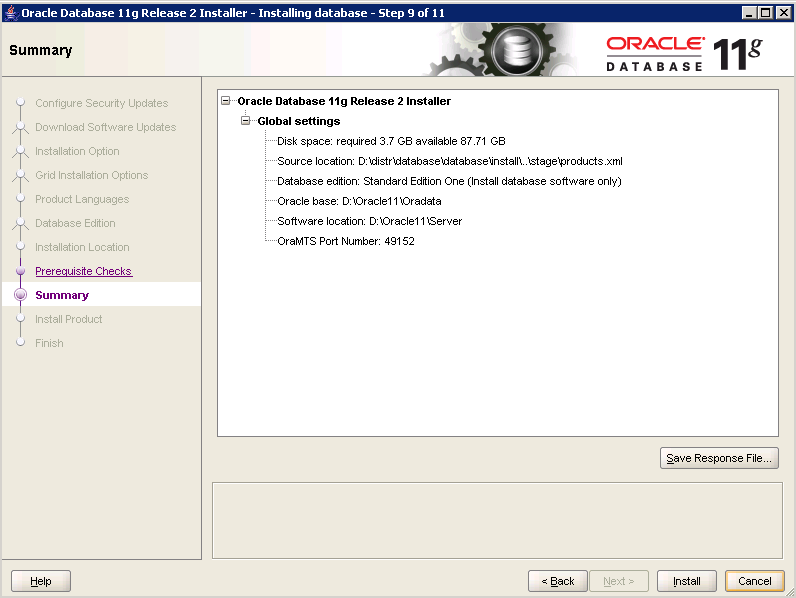Select Grid Installation Options step label
The image size is (796, 598).
pyautogui.click(x=92, y=175)
